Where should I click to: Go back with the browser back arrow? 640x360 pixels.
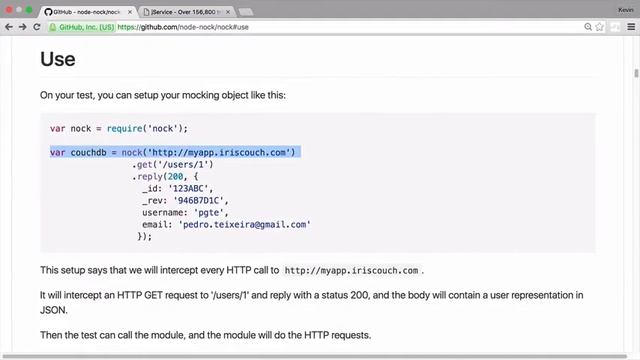pos(9,27)
